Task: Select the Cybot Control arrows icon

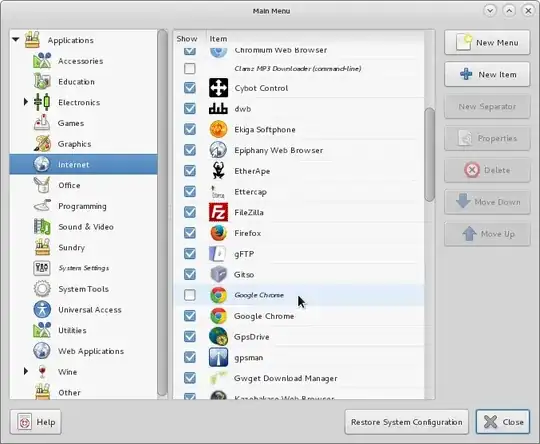Action: [x=218, y=88]
